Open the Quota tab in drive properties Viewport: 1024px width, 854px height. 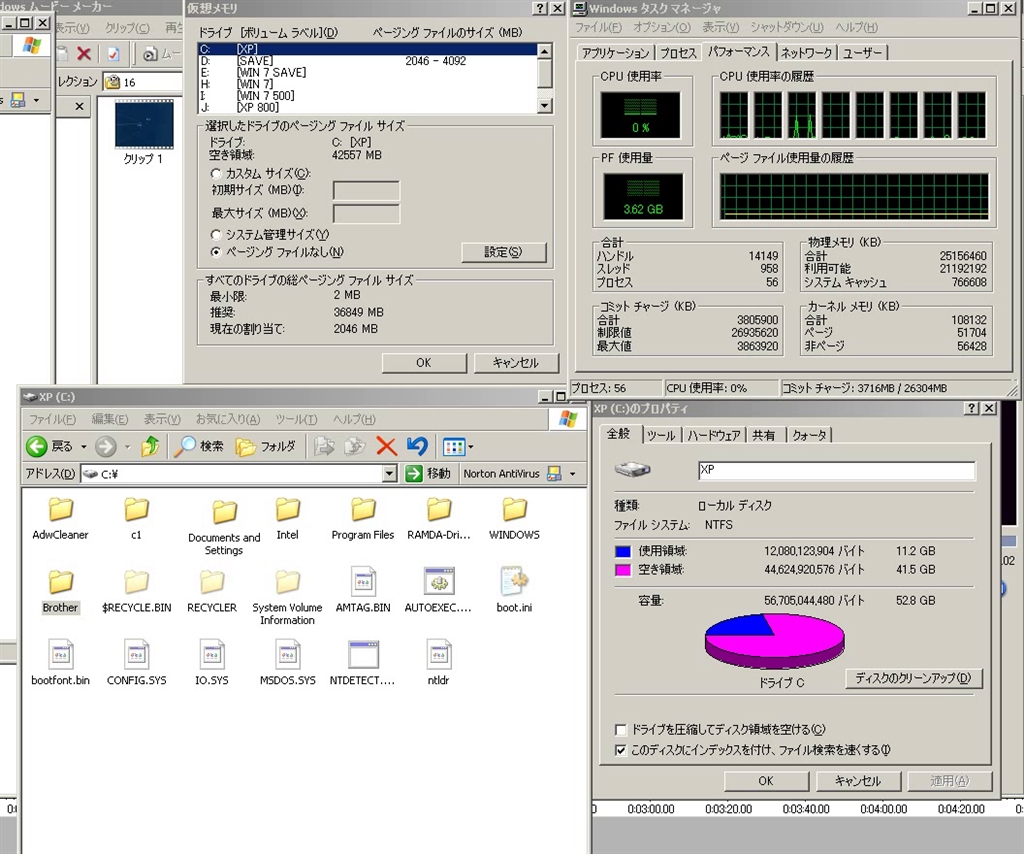[x=809, y=435]
